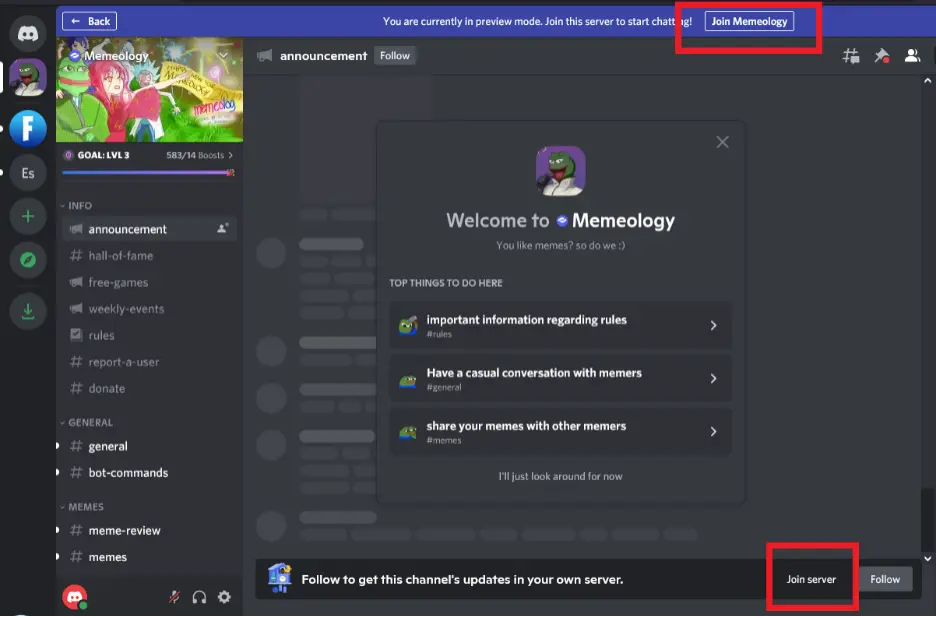Toggle headphones deafen in user panel
The image size is (936, 618).
(x=199, y=597)
